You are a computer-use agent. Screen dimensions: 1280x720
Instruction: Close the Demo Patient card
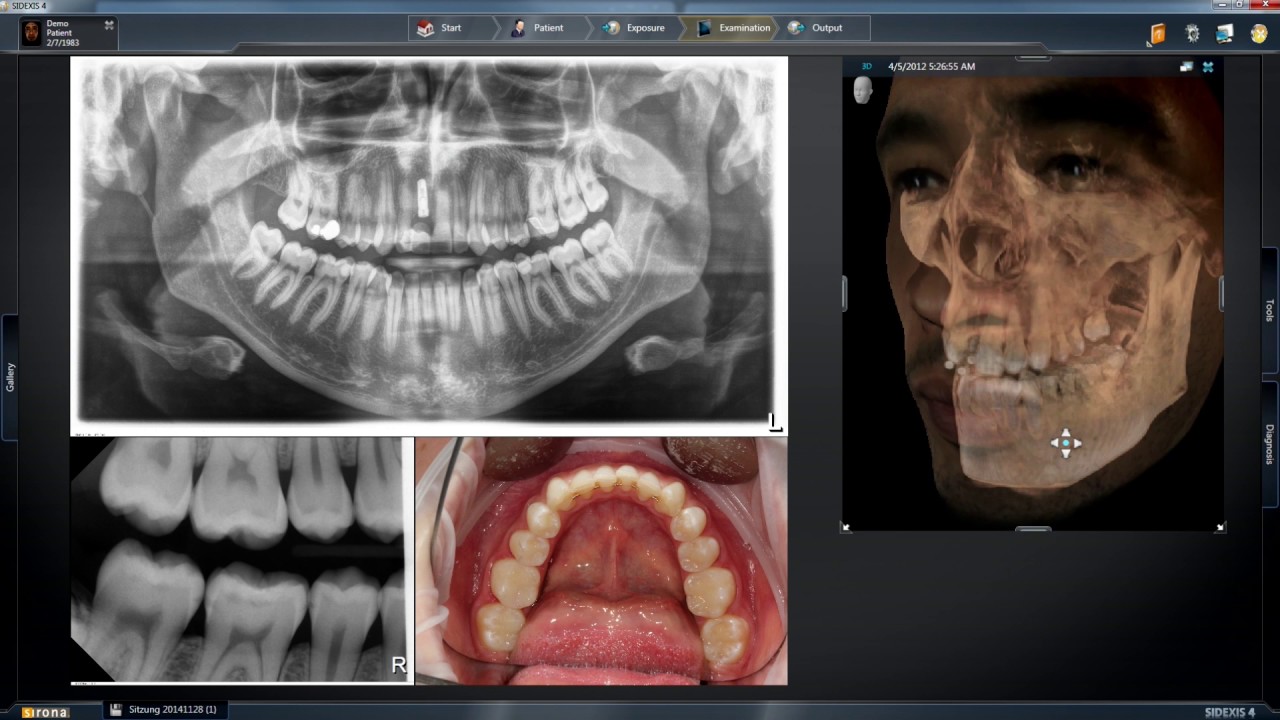(x=109, y=25)
